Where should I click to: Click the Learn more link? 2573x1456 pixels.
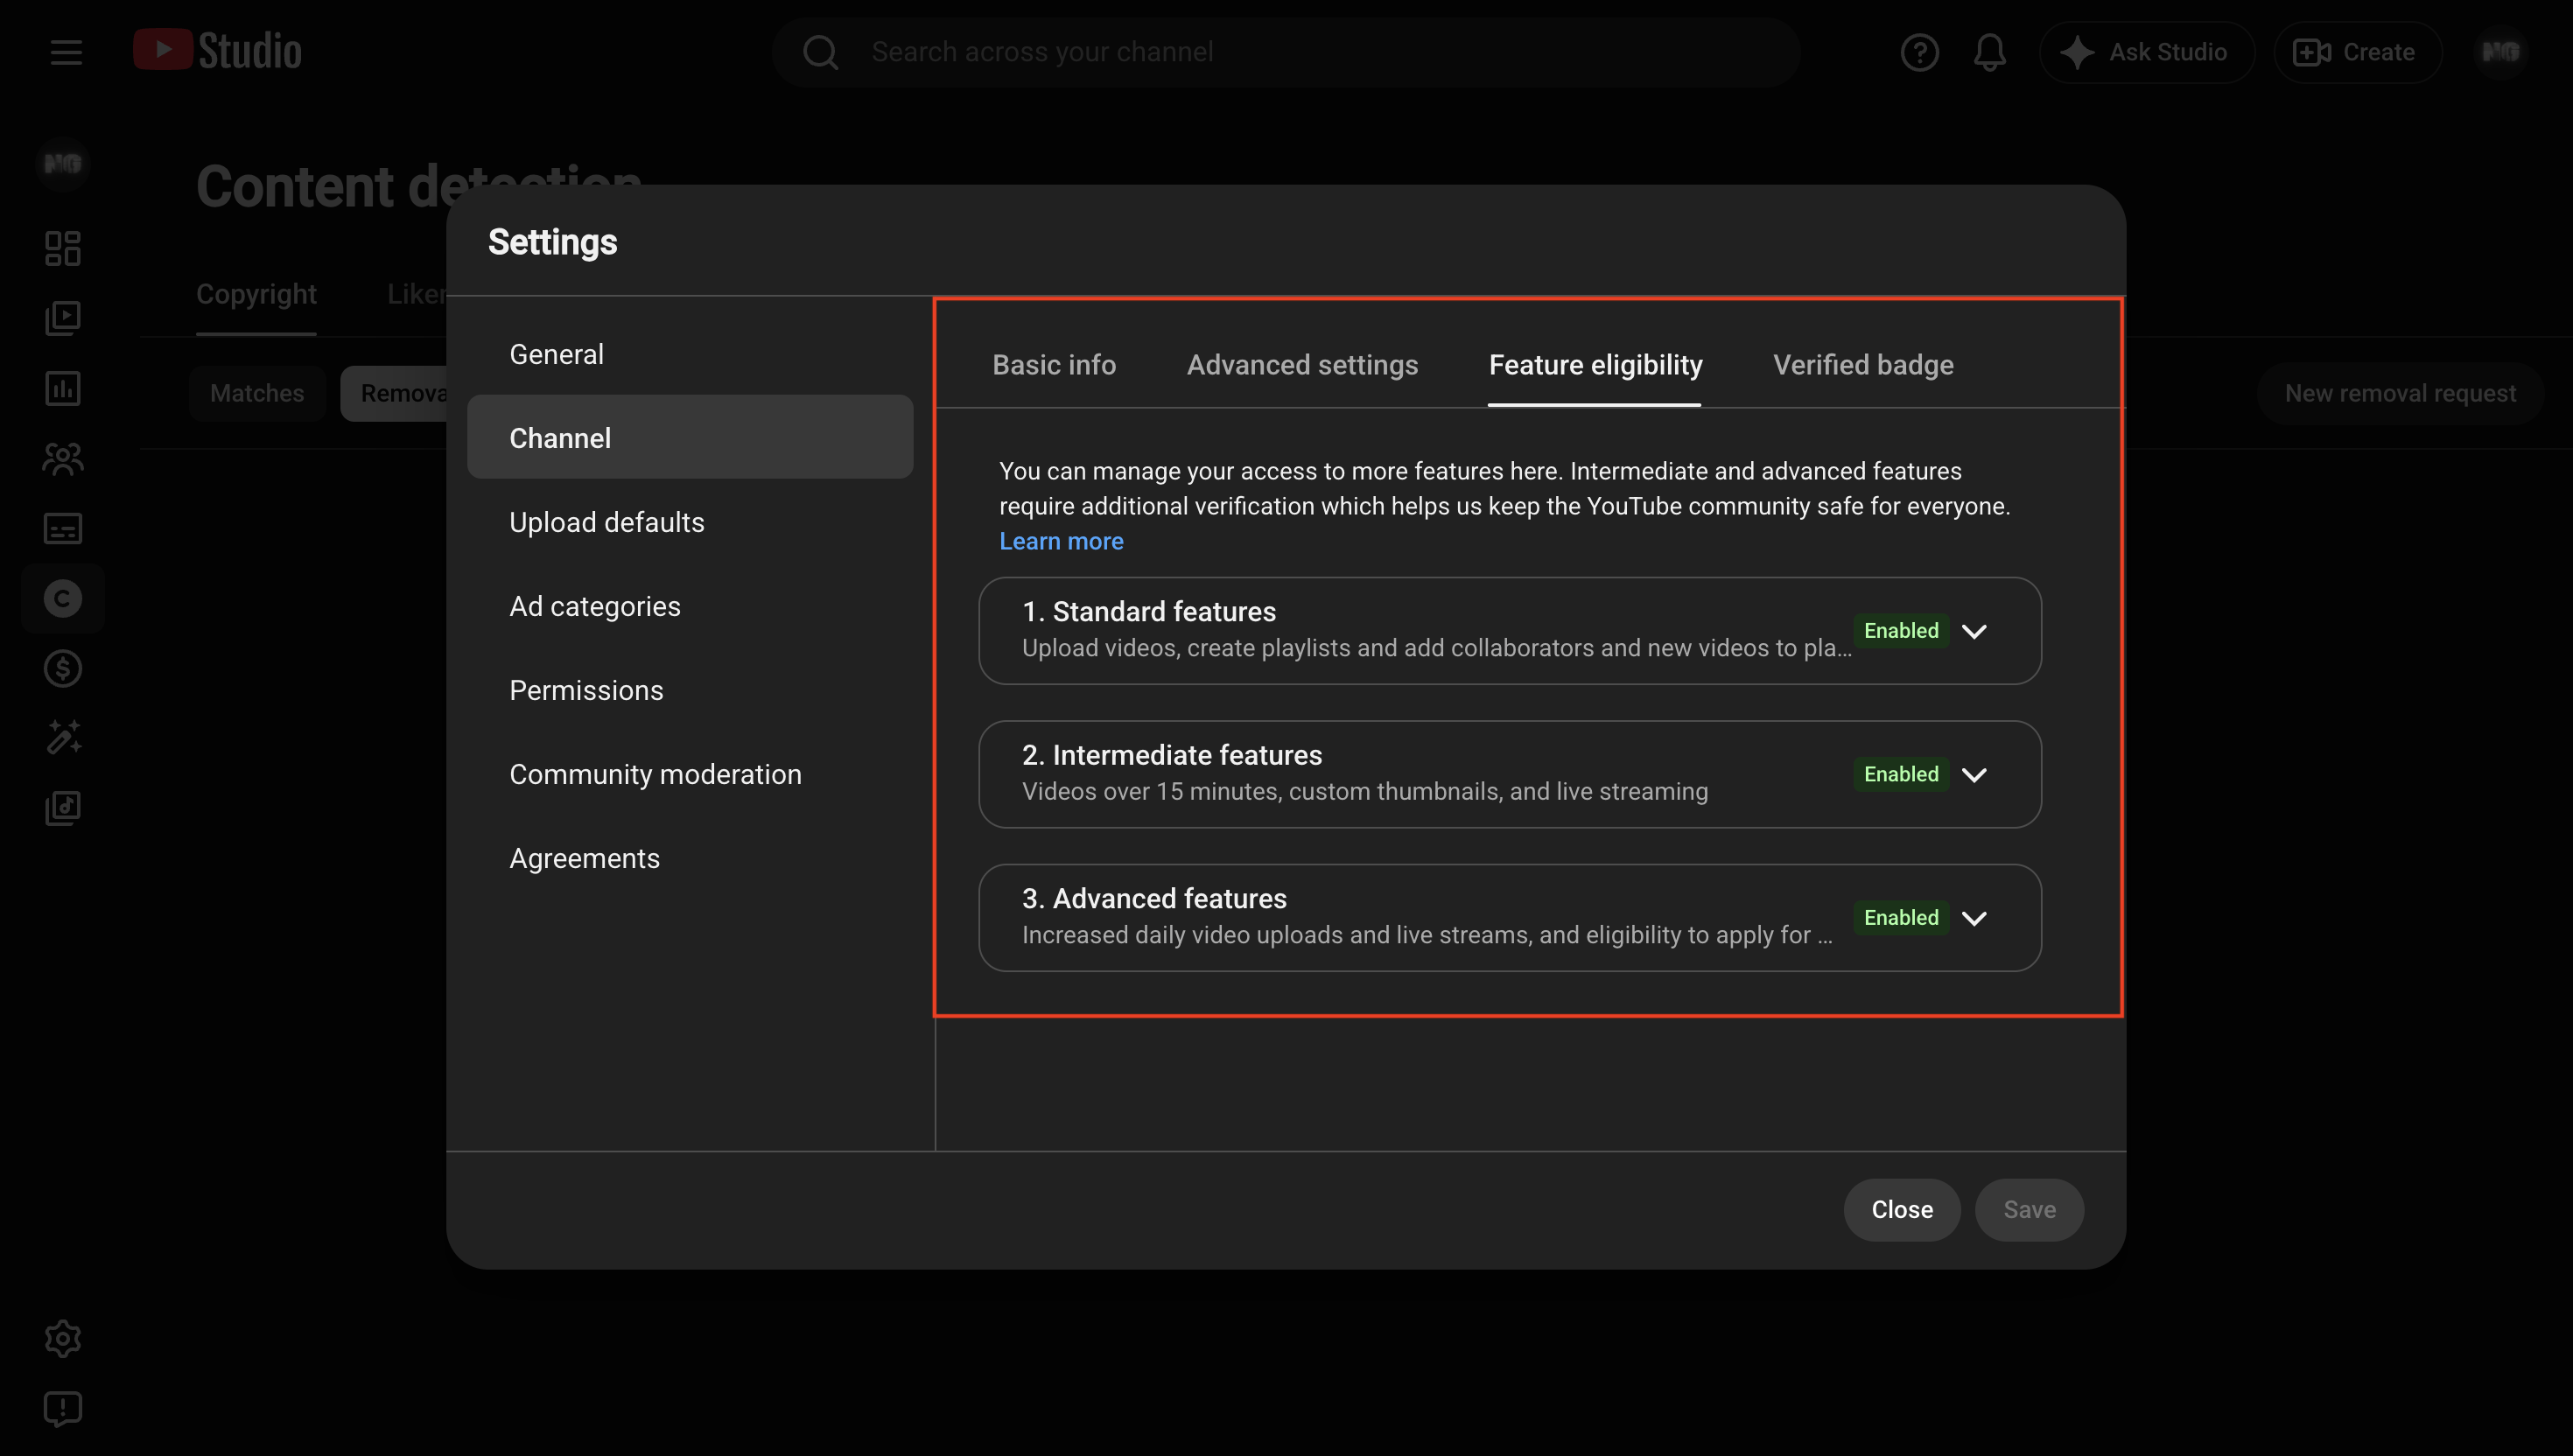(1061, 541)
